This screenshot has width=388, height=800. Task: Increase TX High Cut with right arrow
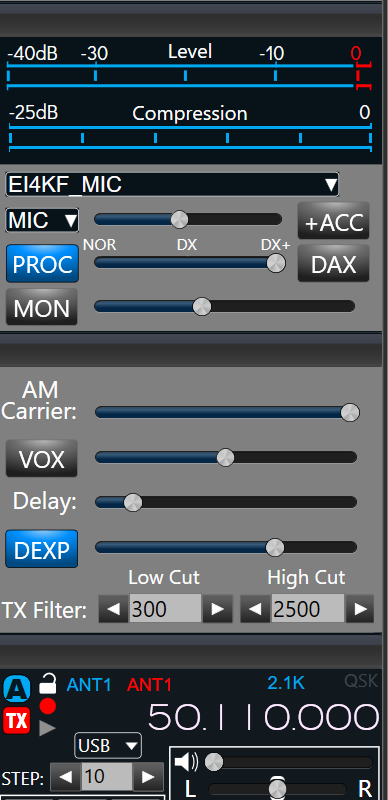360,609
